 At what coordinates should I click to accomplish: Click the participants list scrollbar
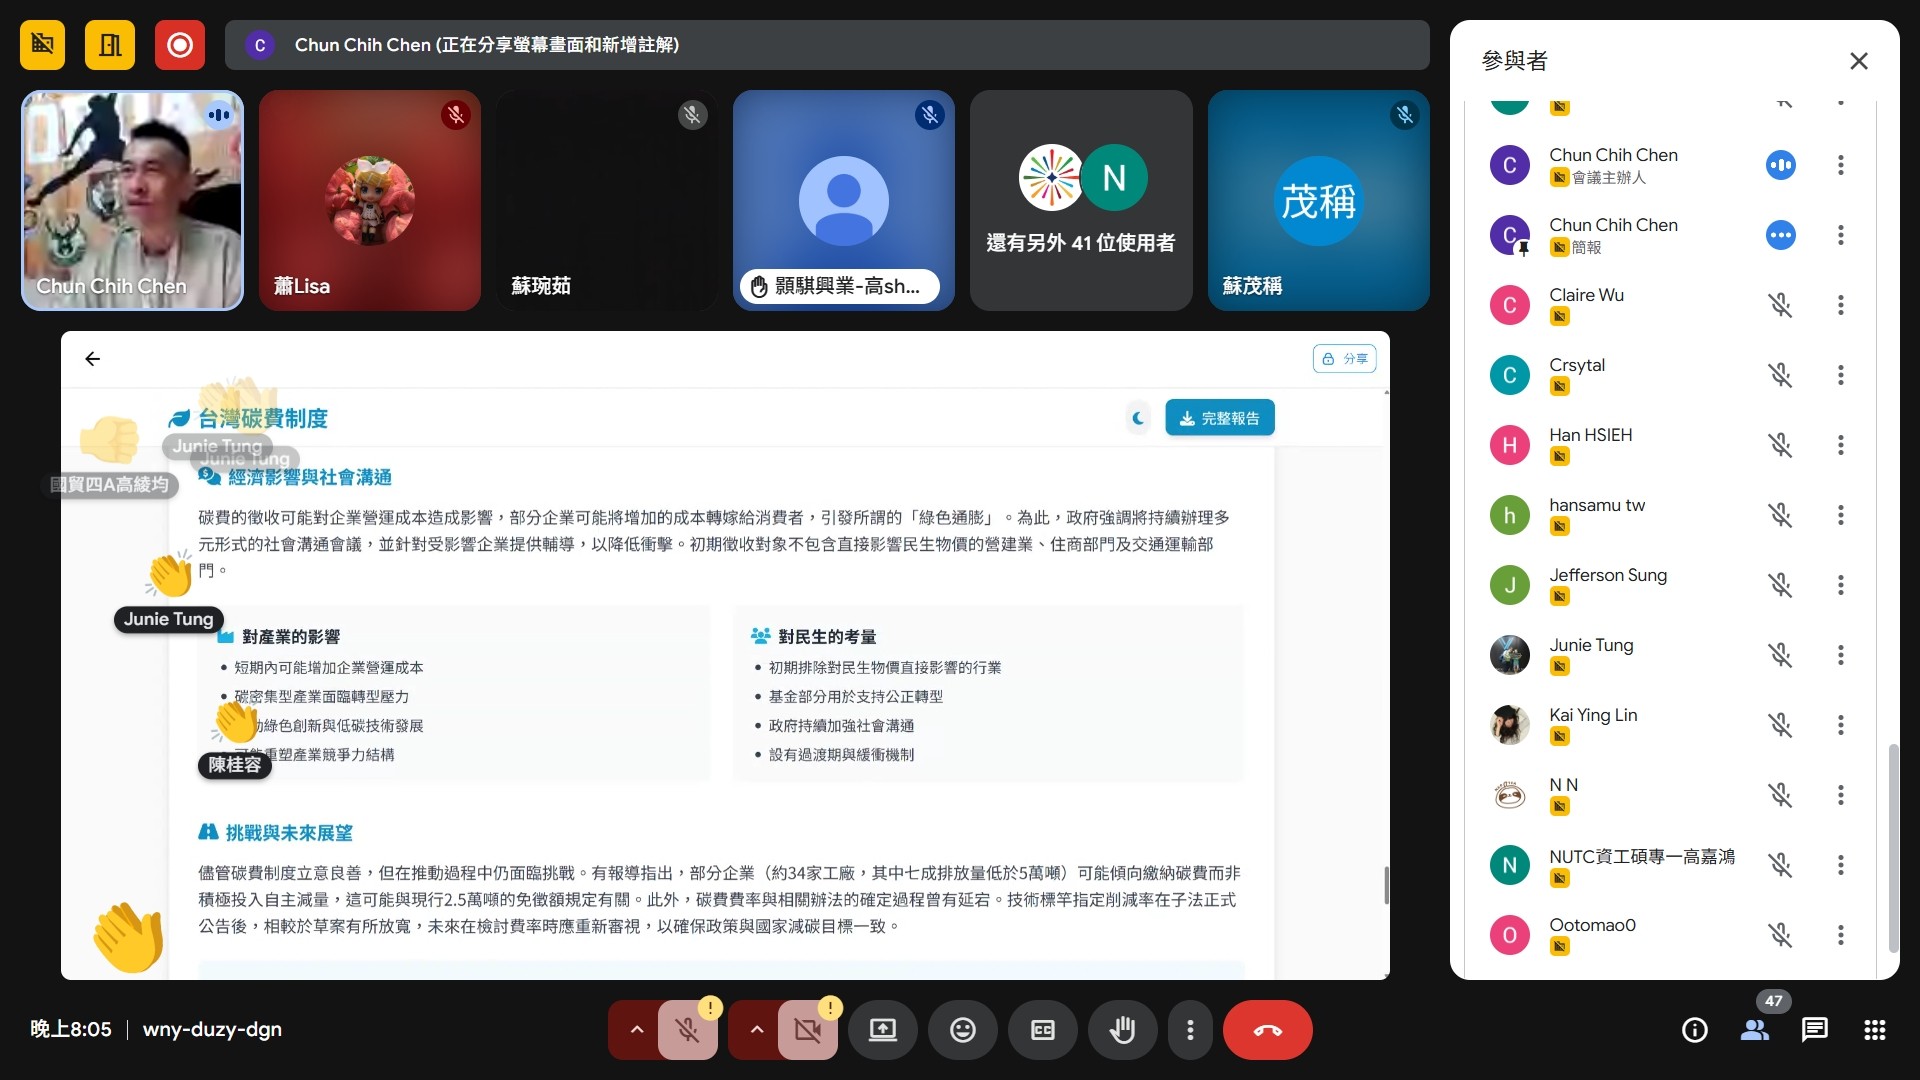click(x=1892, y=848)
